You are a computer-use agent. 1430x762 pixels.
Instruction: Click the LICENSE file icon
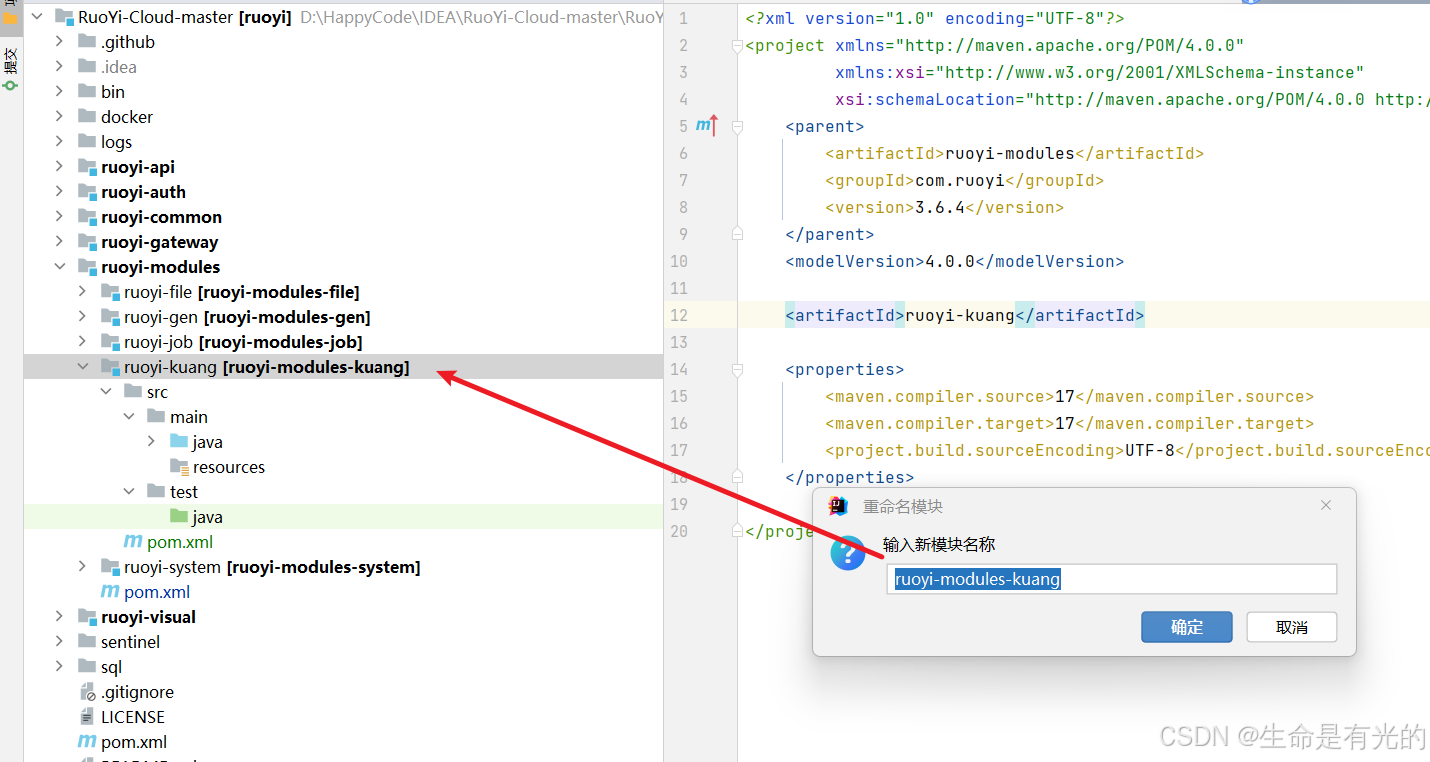tap(87, 717)
